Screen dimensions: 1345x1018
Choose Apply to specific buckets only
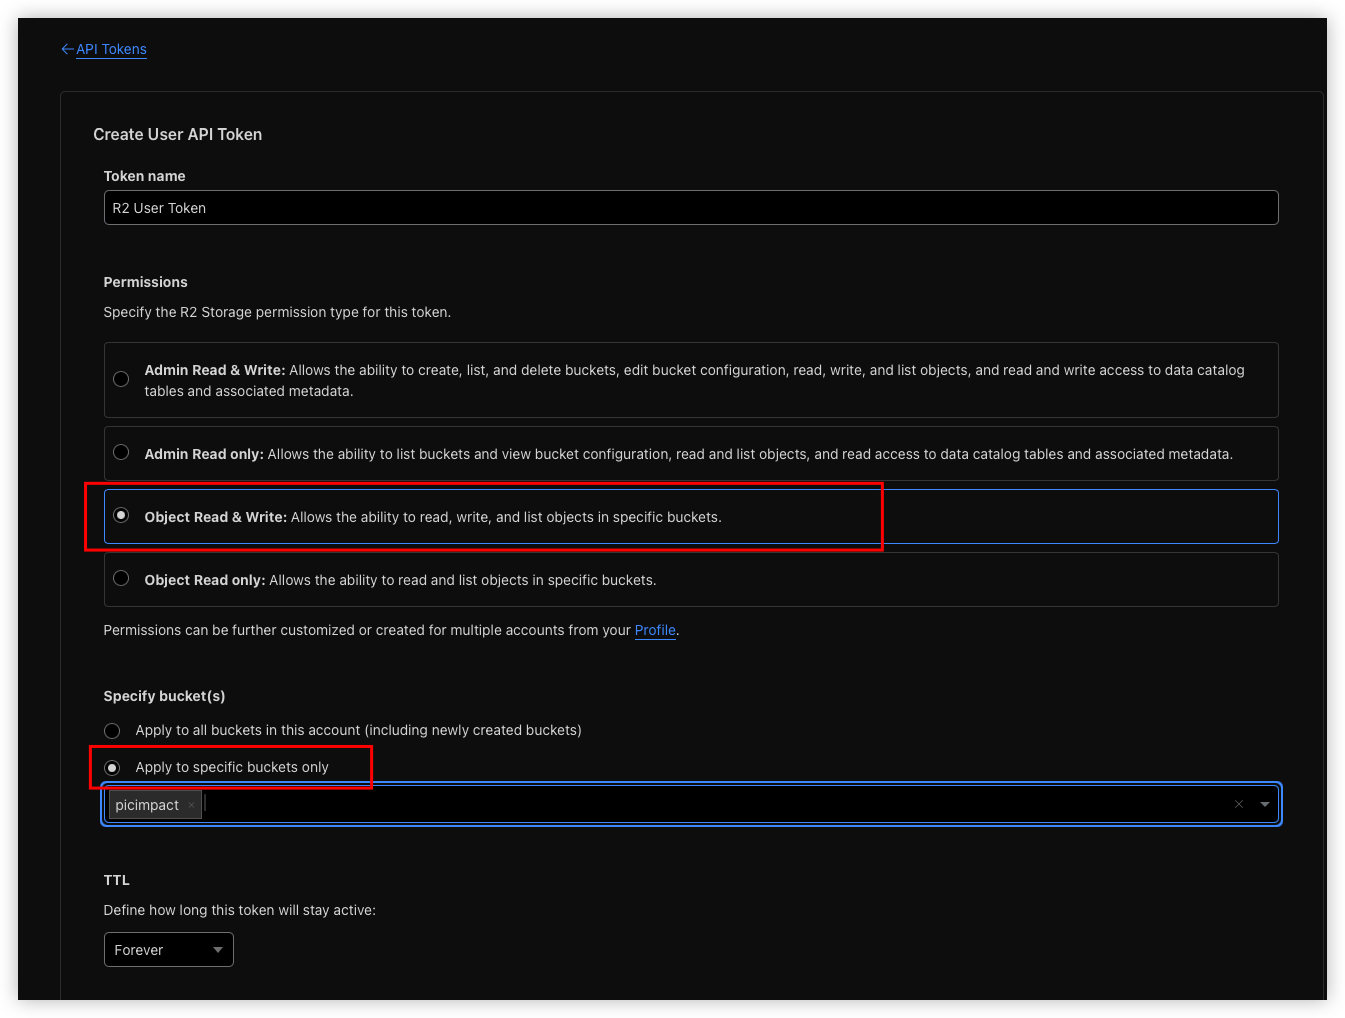(x=112, y=768)
